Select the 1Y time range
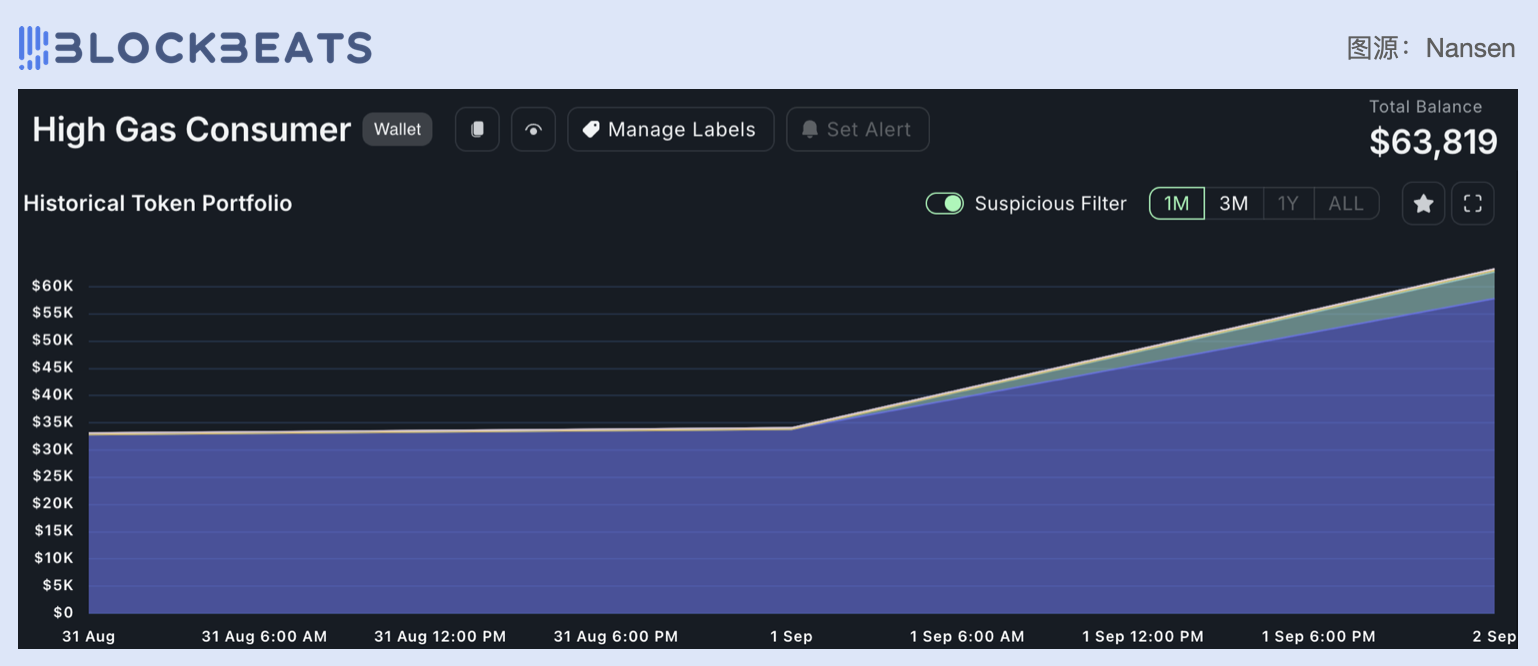1538x666 pixels. click(1288, 204)
